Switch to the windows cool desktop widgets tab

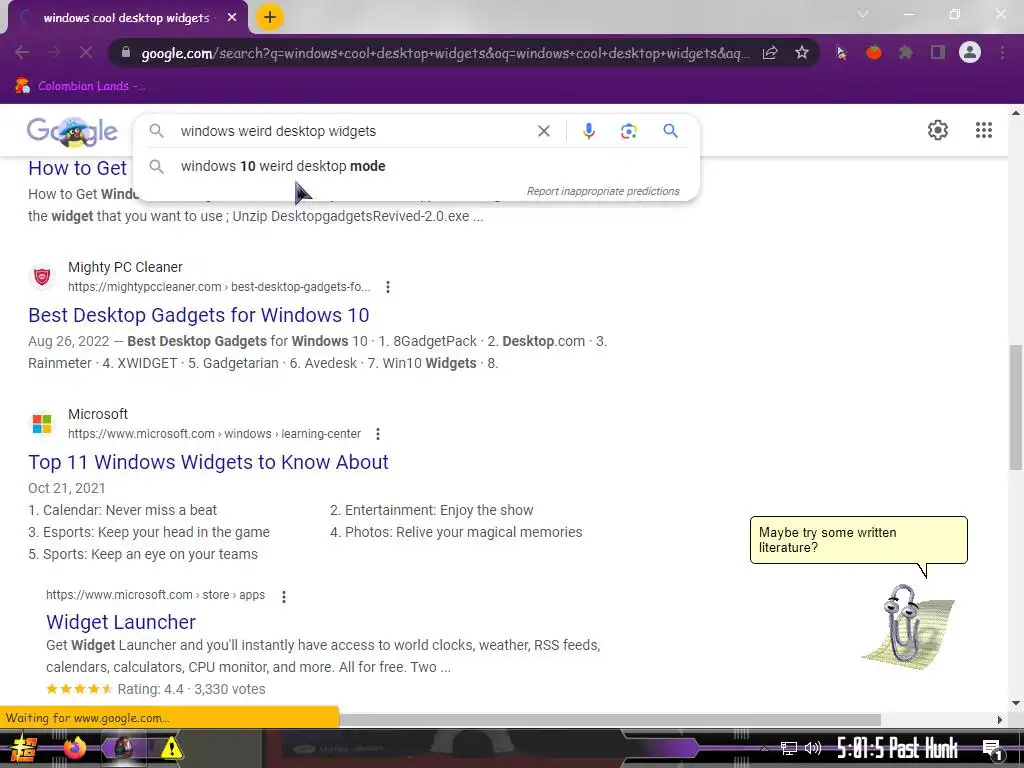pyautogui.click(x=127, y=18)
